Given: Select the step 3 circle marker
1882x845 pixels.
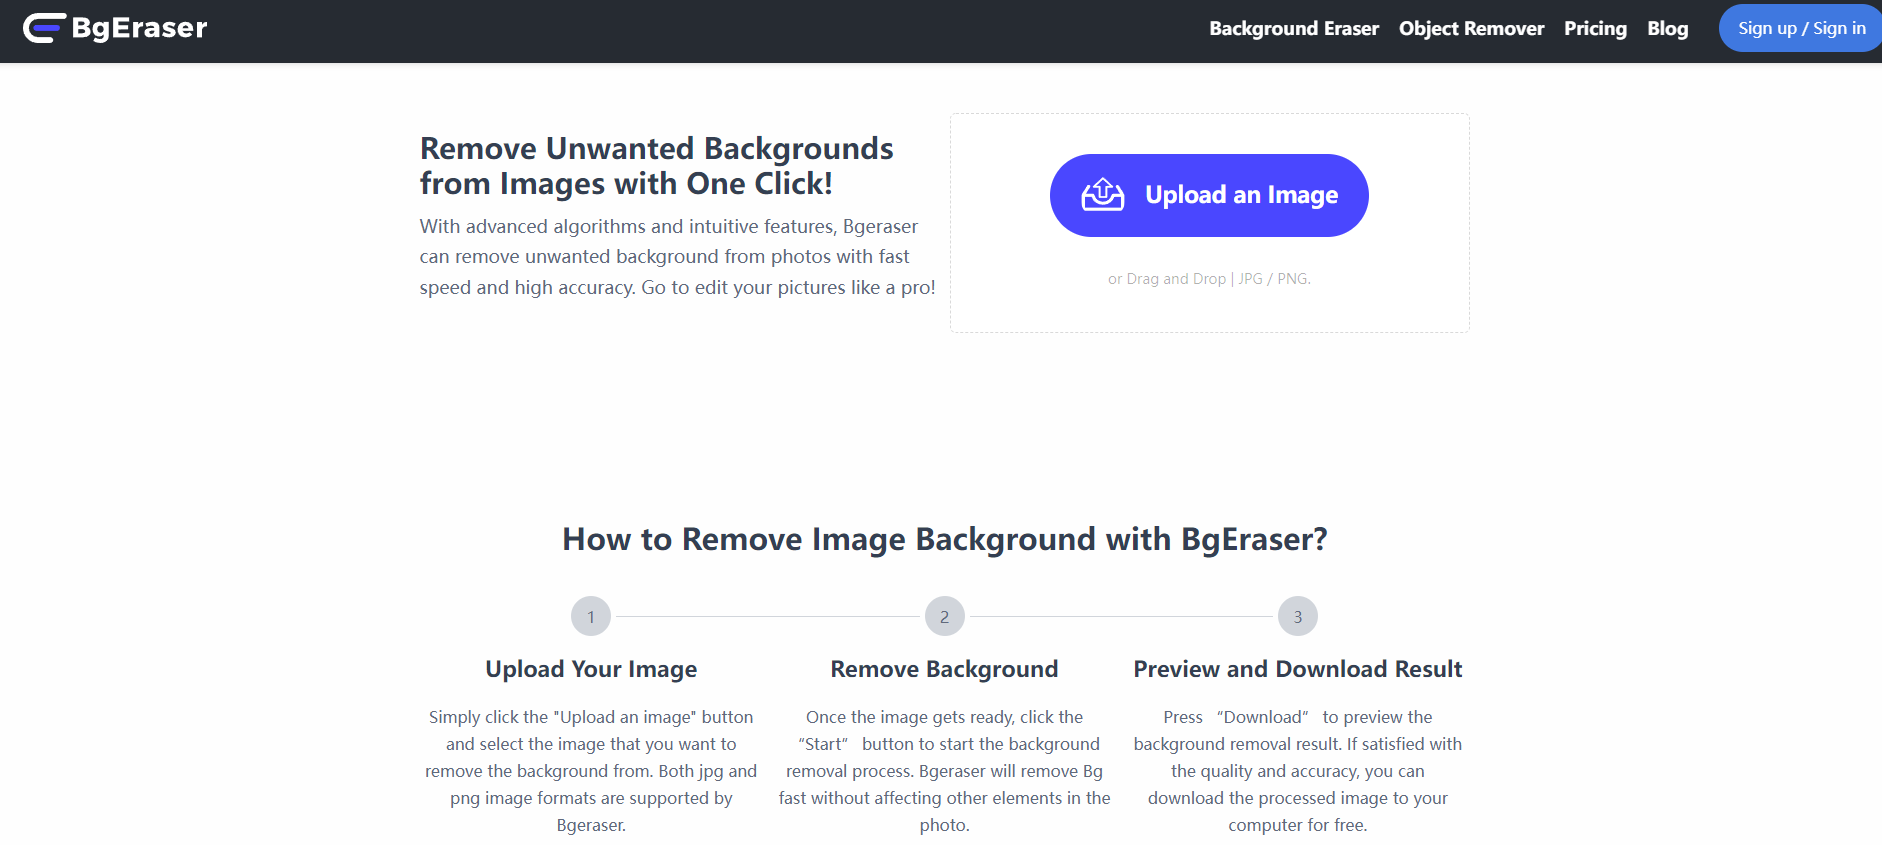Looking at the screenshot, I should (x=1298, y=616).
